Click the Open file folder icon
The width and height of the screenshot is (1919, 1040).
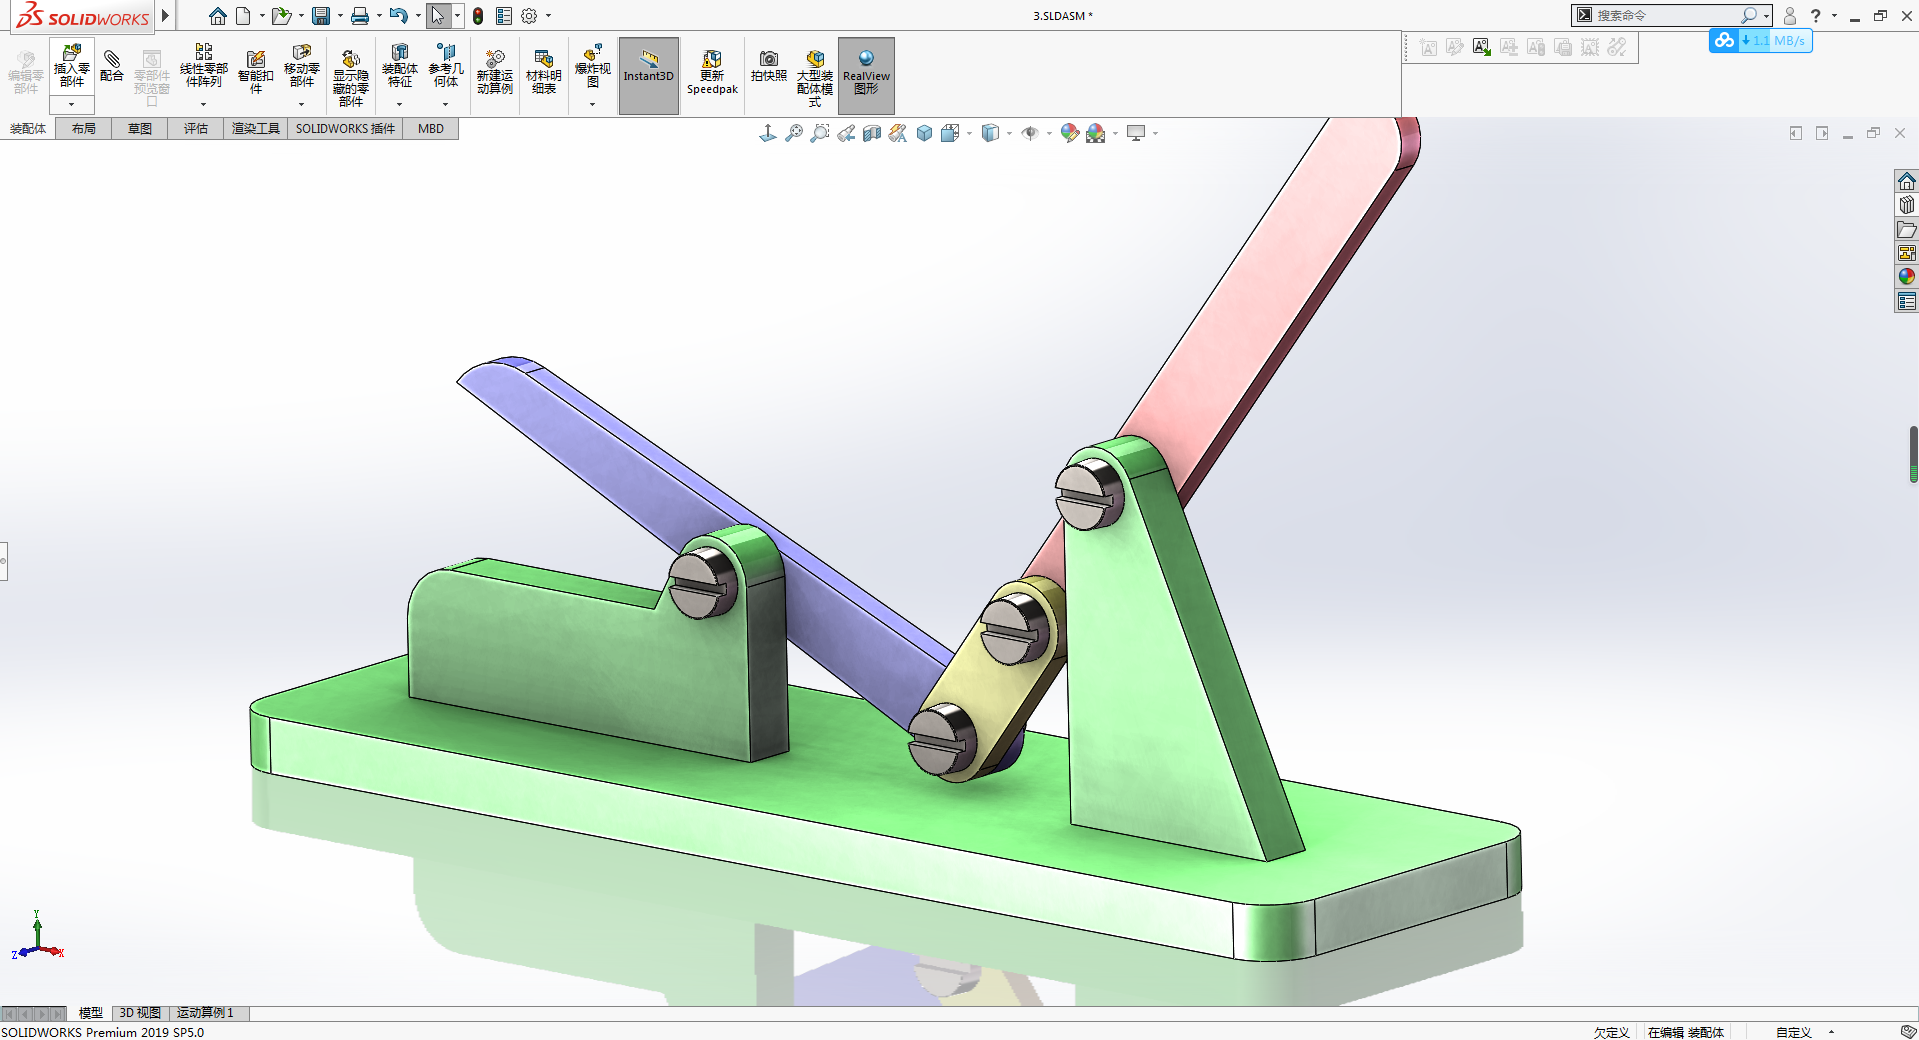(282, 16)
